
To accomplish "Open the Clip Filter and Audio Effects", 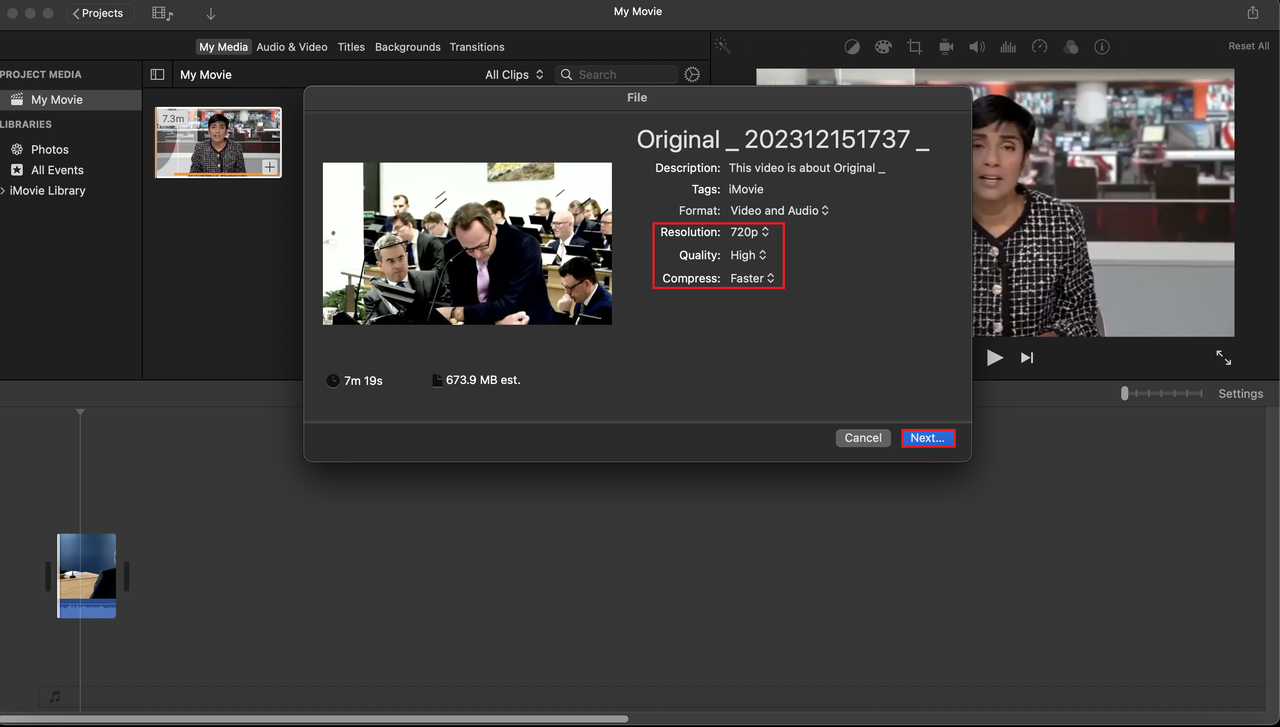I will tap(1070, 46).
